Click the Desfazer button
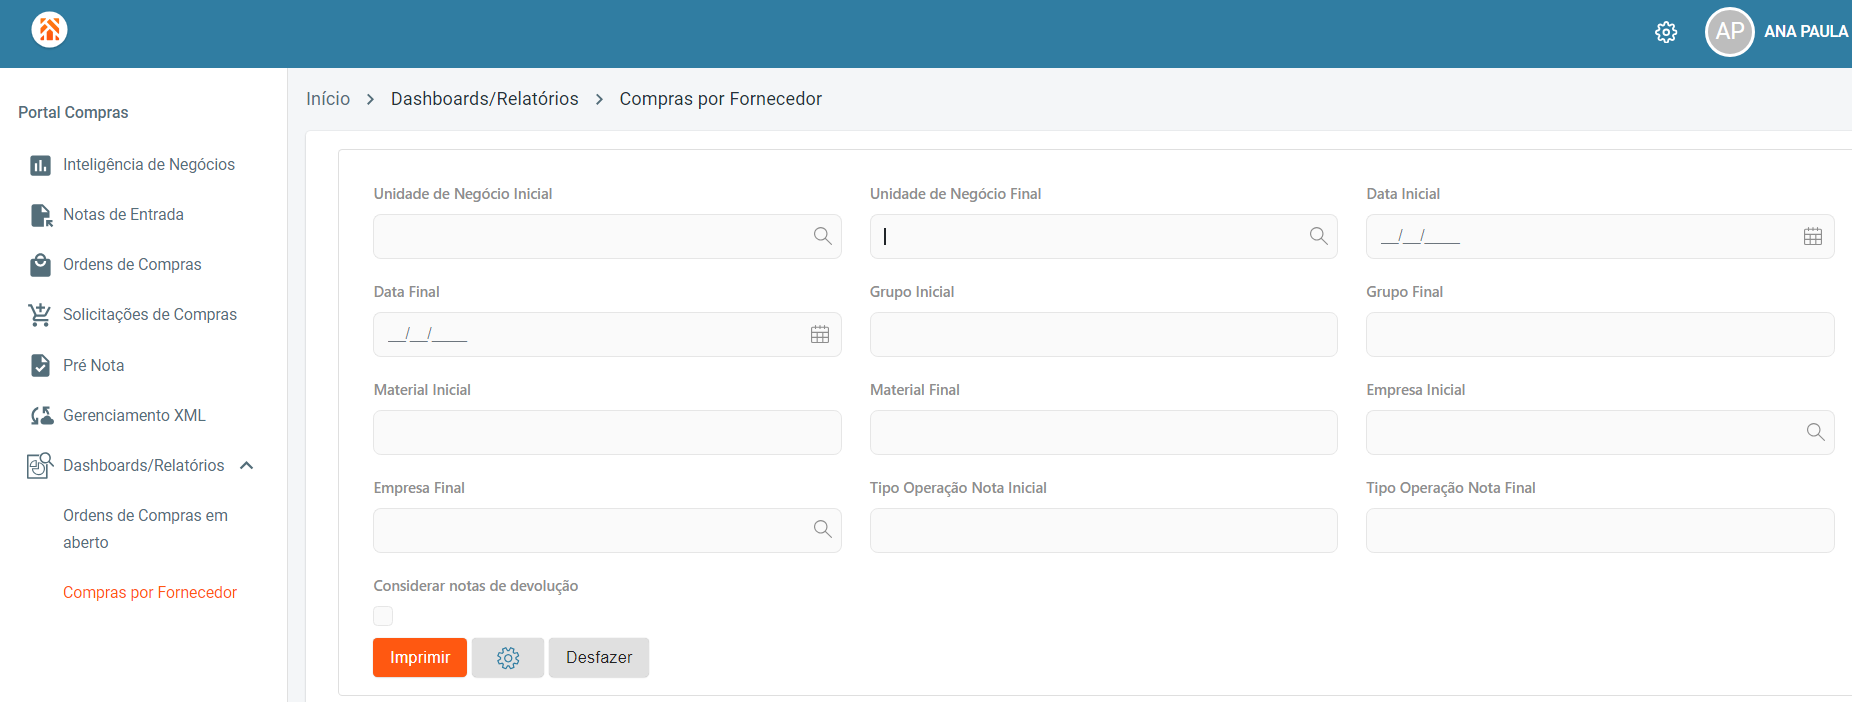Image resolution: width=1852 pixels, height=702 pixels. 598,658
